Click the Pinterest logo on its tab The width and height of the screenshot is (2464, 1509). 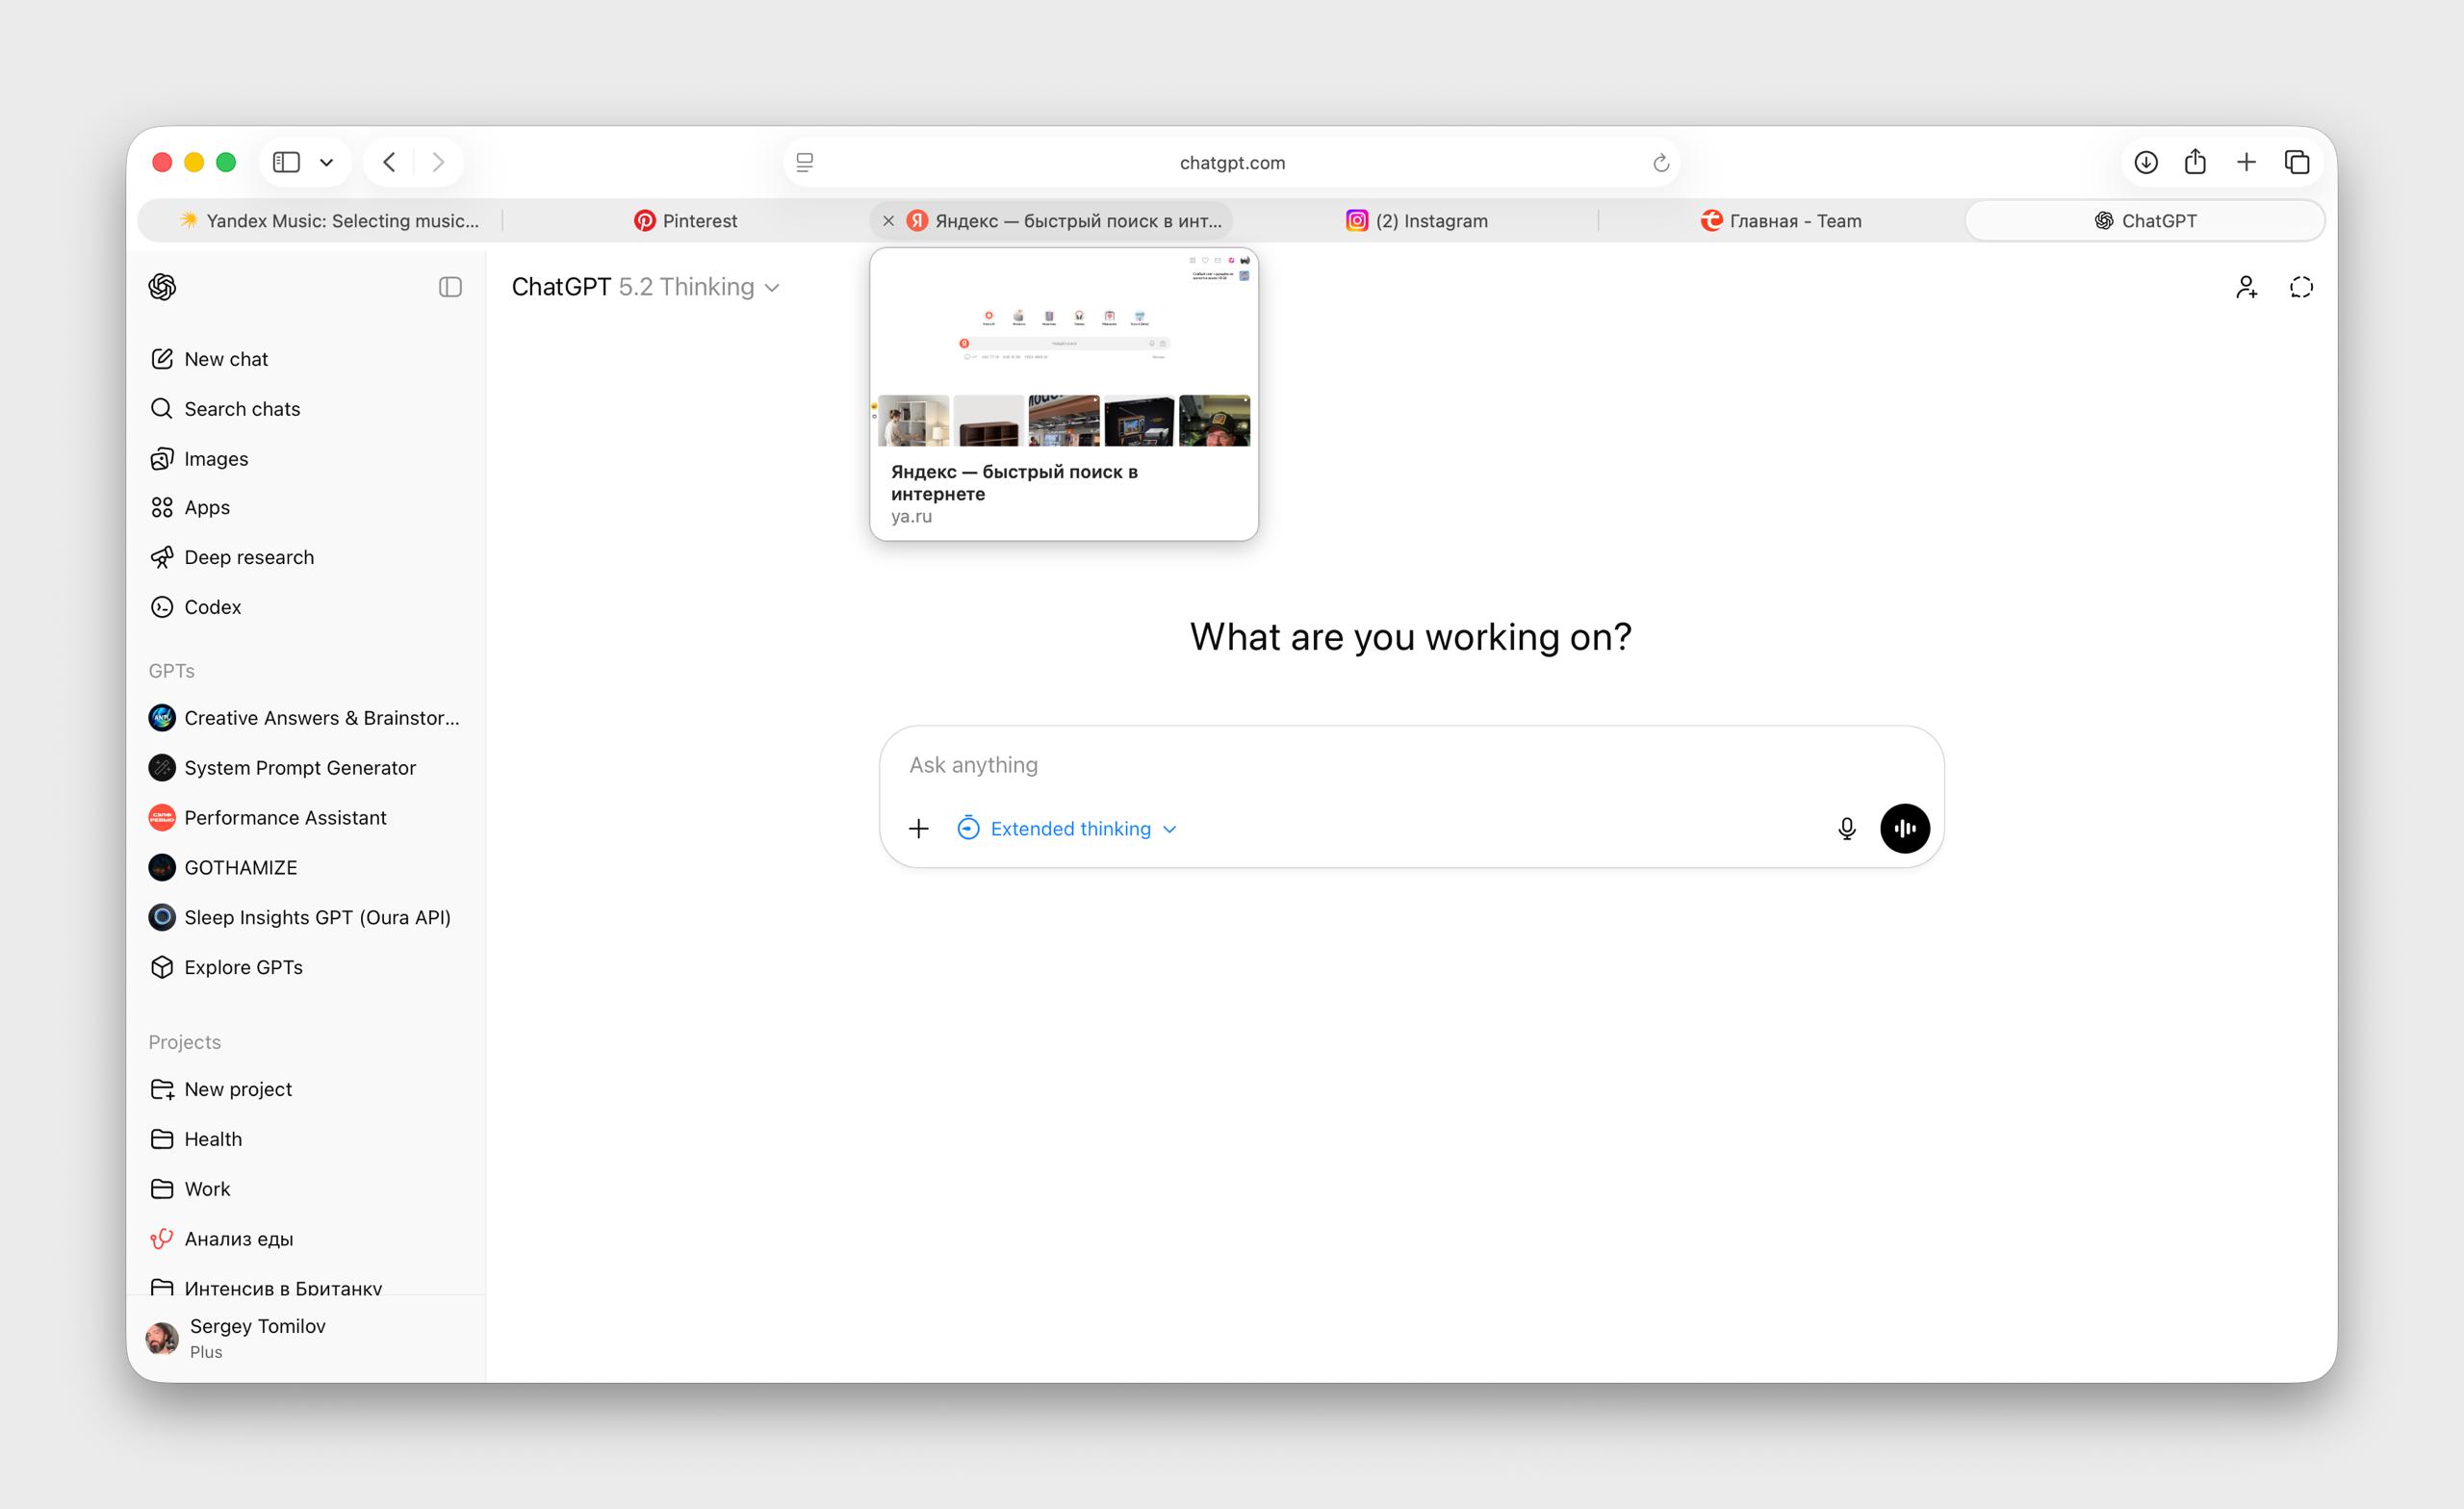pyautogui.click(x=645, y=221)
